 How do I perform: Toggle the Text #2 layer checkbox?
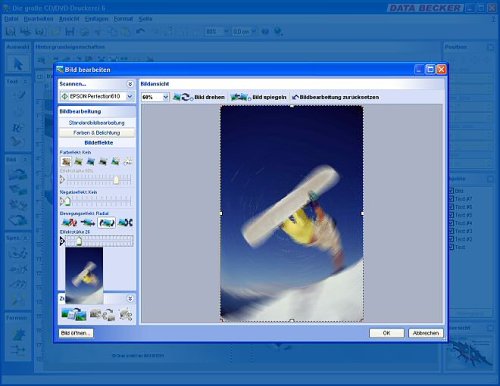pyautogui.click(x=451, y=239)
